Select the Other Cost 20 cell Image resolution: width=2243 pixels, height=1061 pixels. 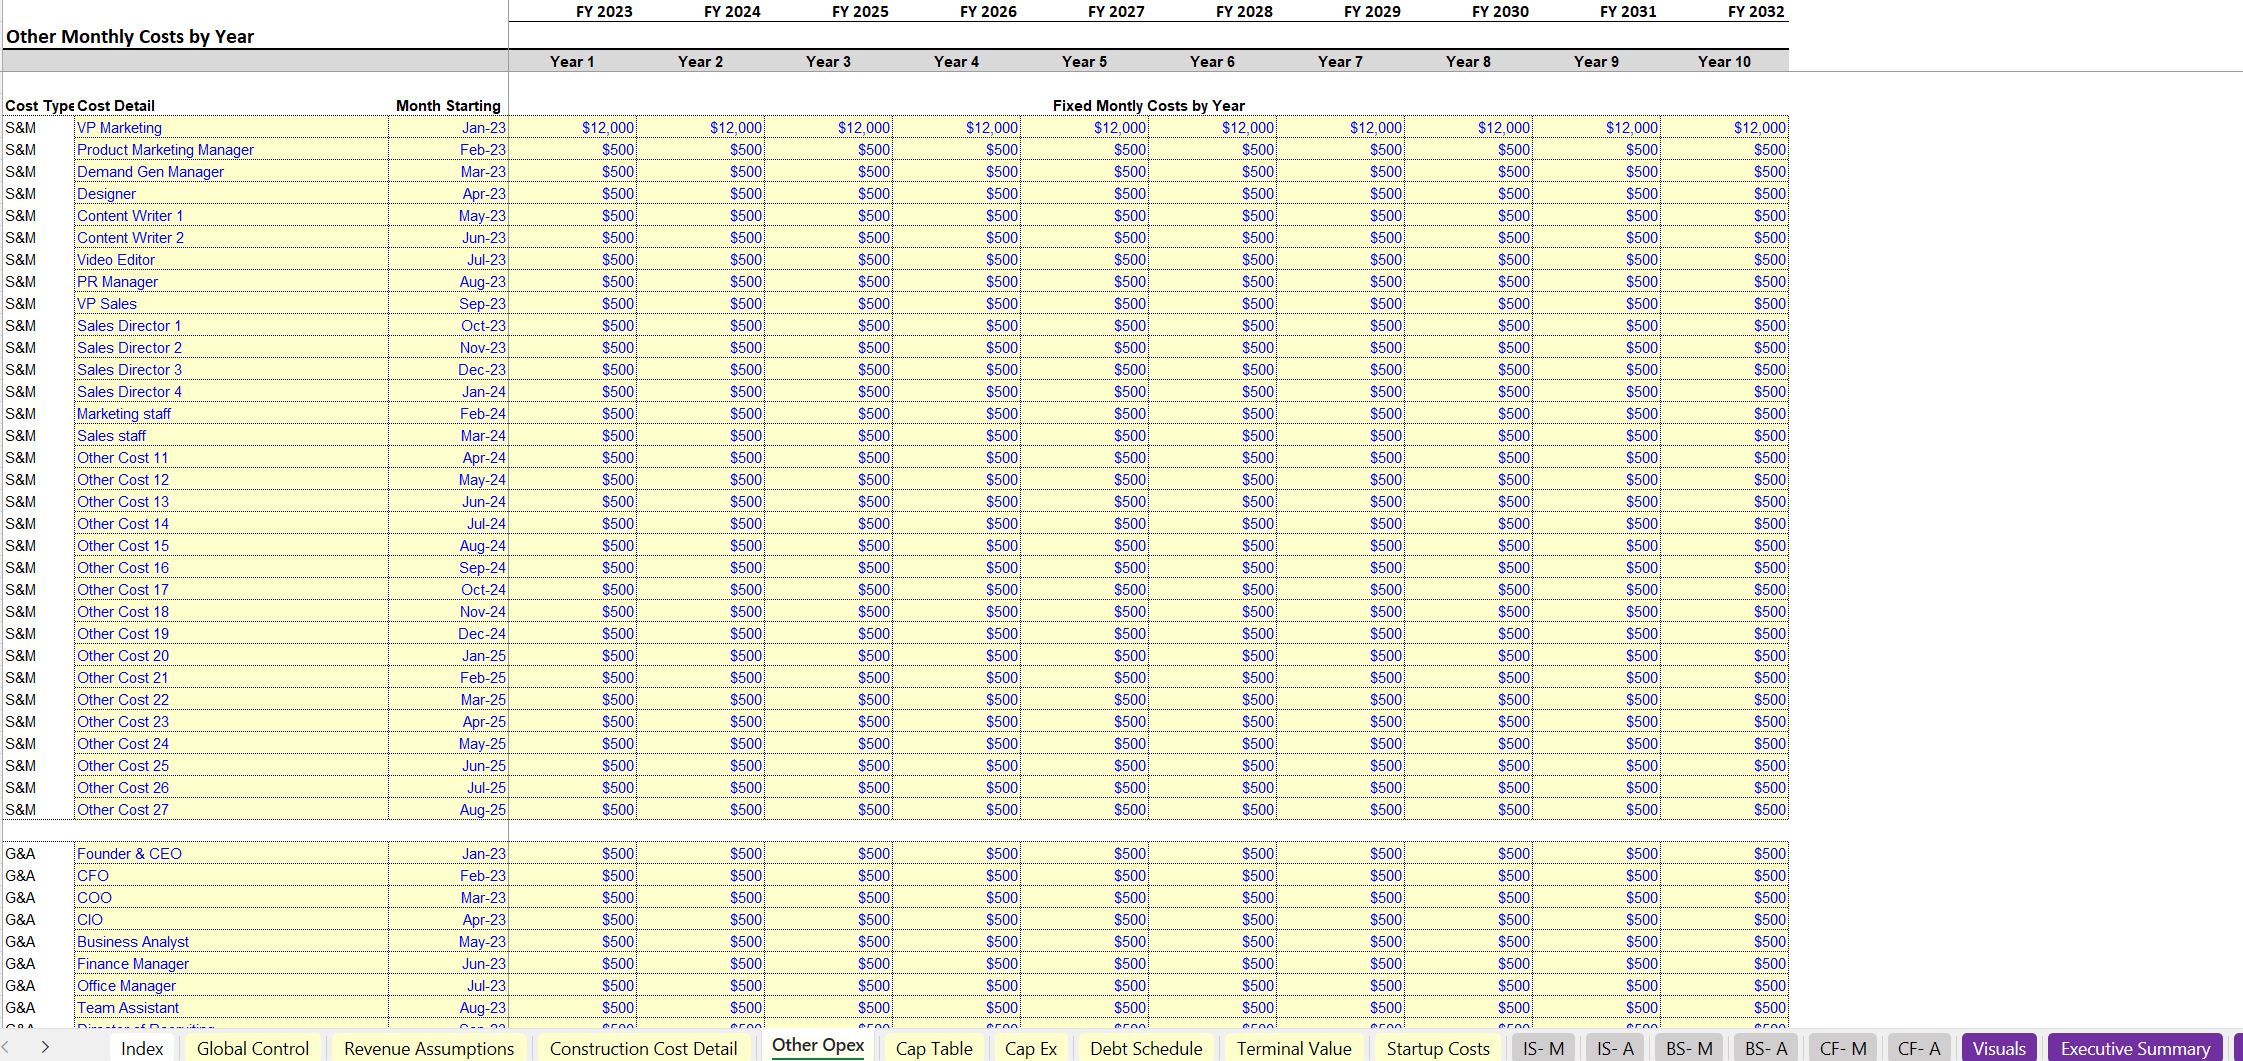click(x=231, y=656)
